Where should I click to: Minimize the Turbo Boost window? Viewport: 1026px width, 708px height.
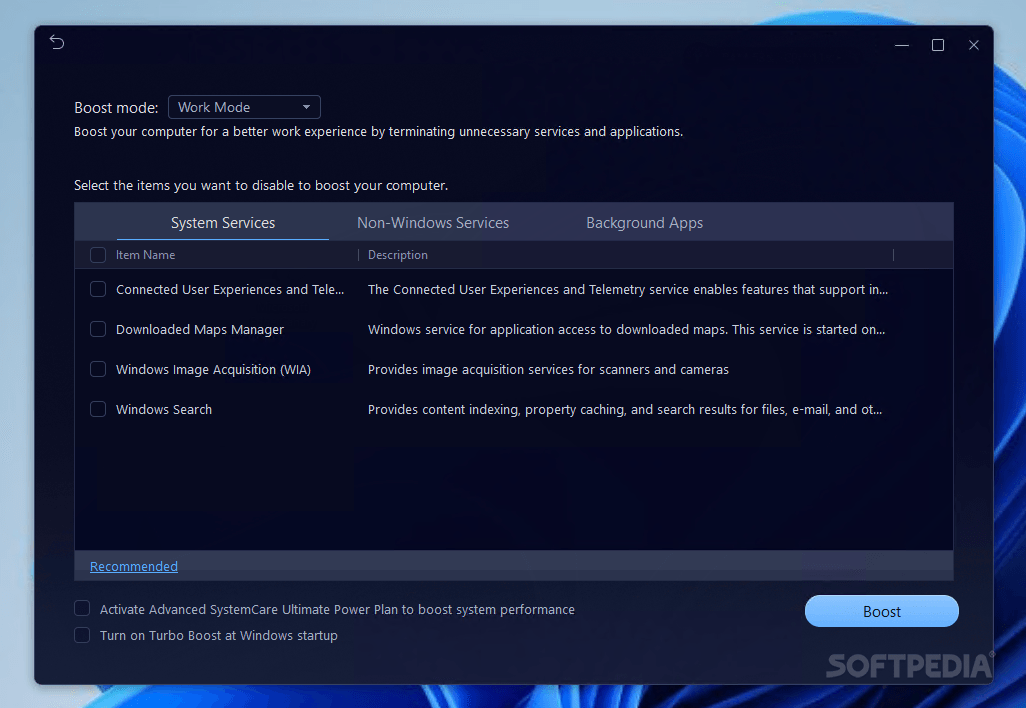pos(902,45)
